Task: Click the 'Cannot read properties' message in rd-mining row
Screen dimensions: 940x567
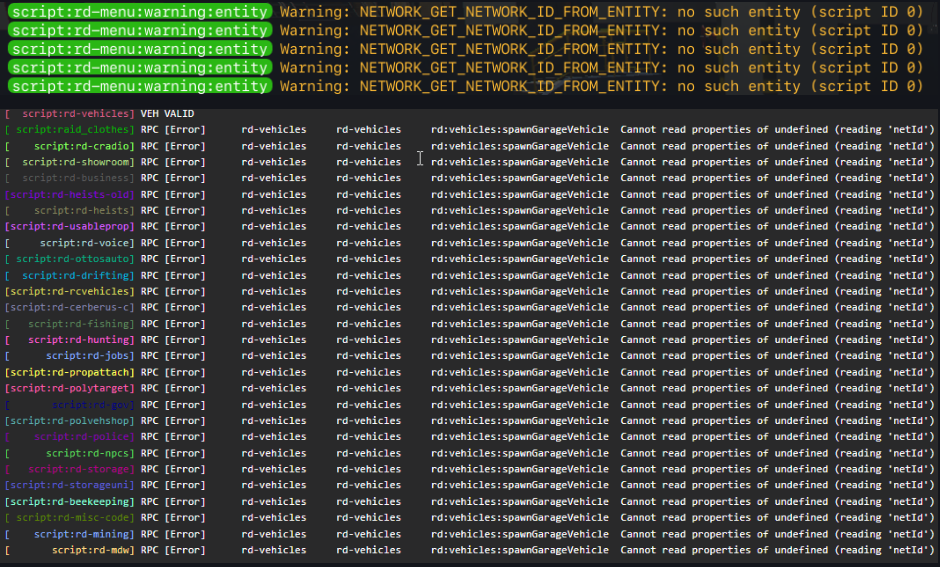Action: pyautogui.click(x=777, y=534)
